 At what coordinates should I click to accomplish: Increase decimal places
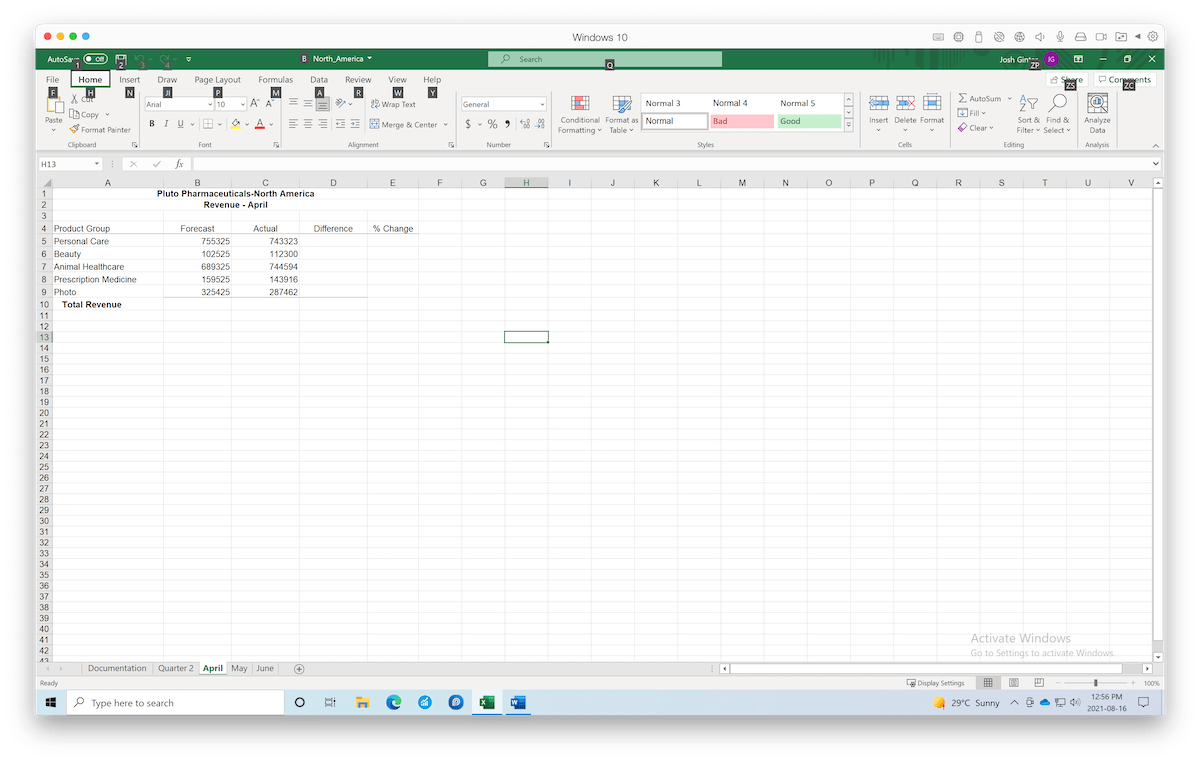[526, 124]
